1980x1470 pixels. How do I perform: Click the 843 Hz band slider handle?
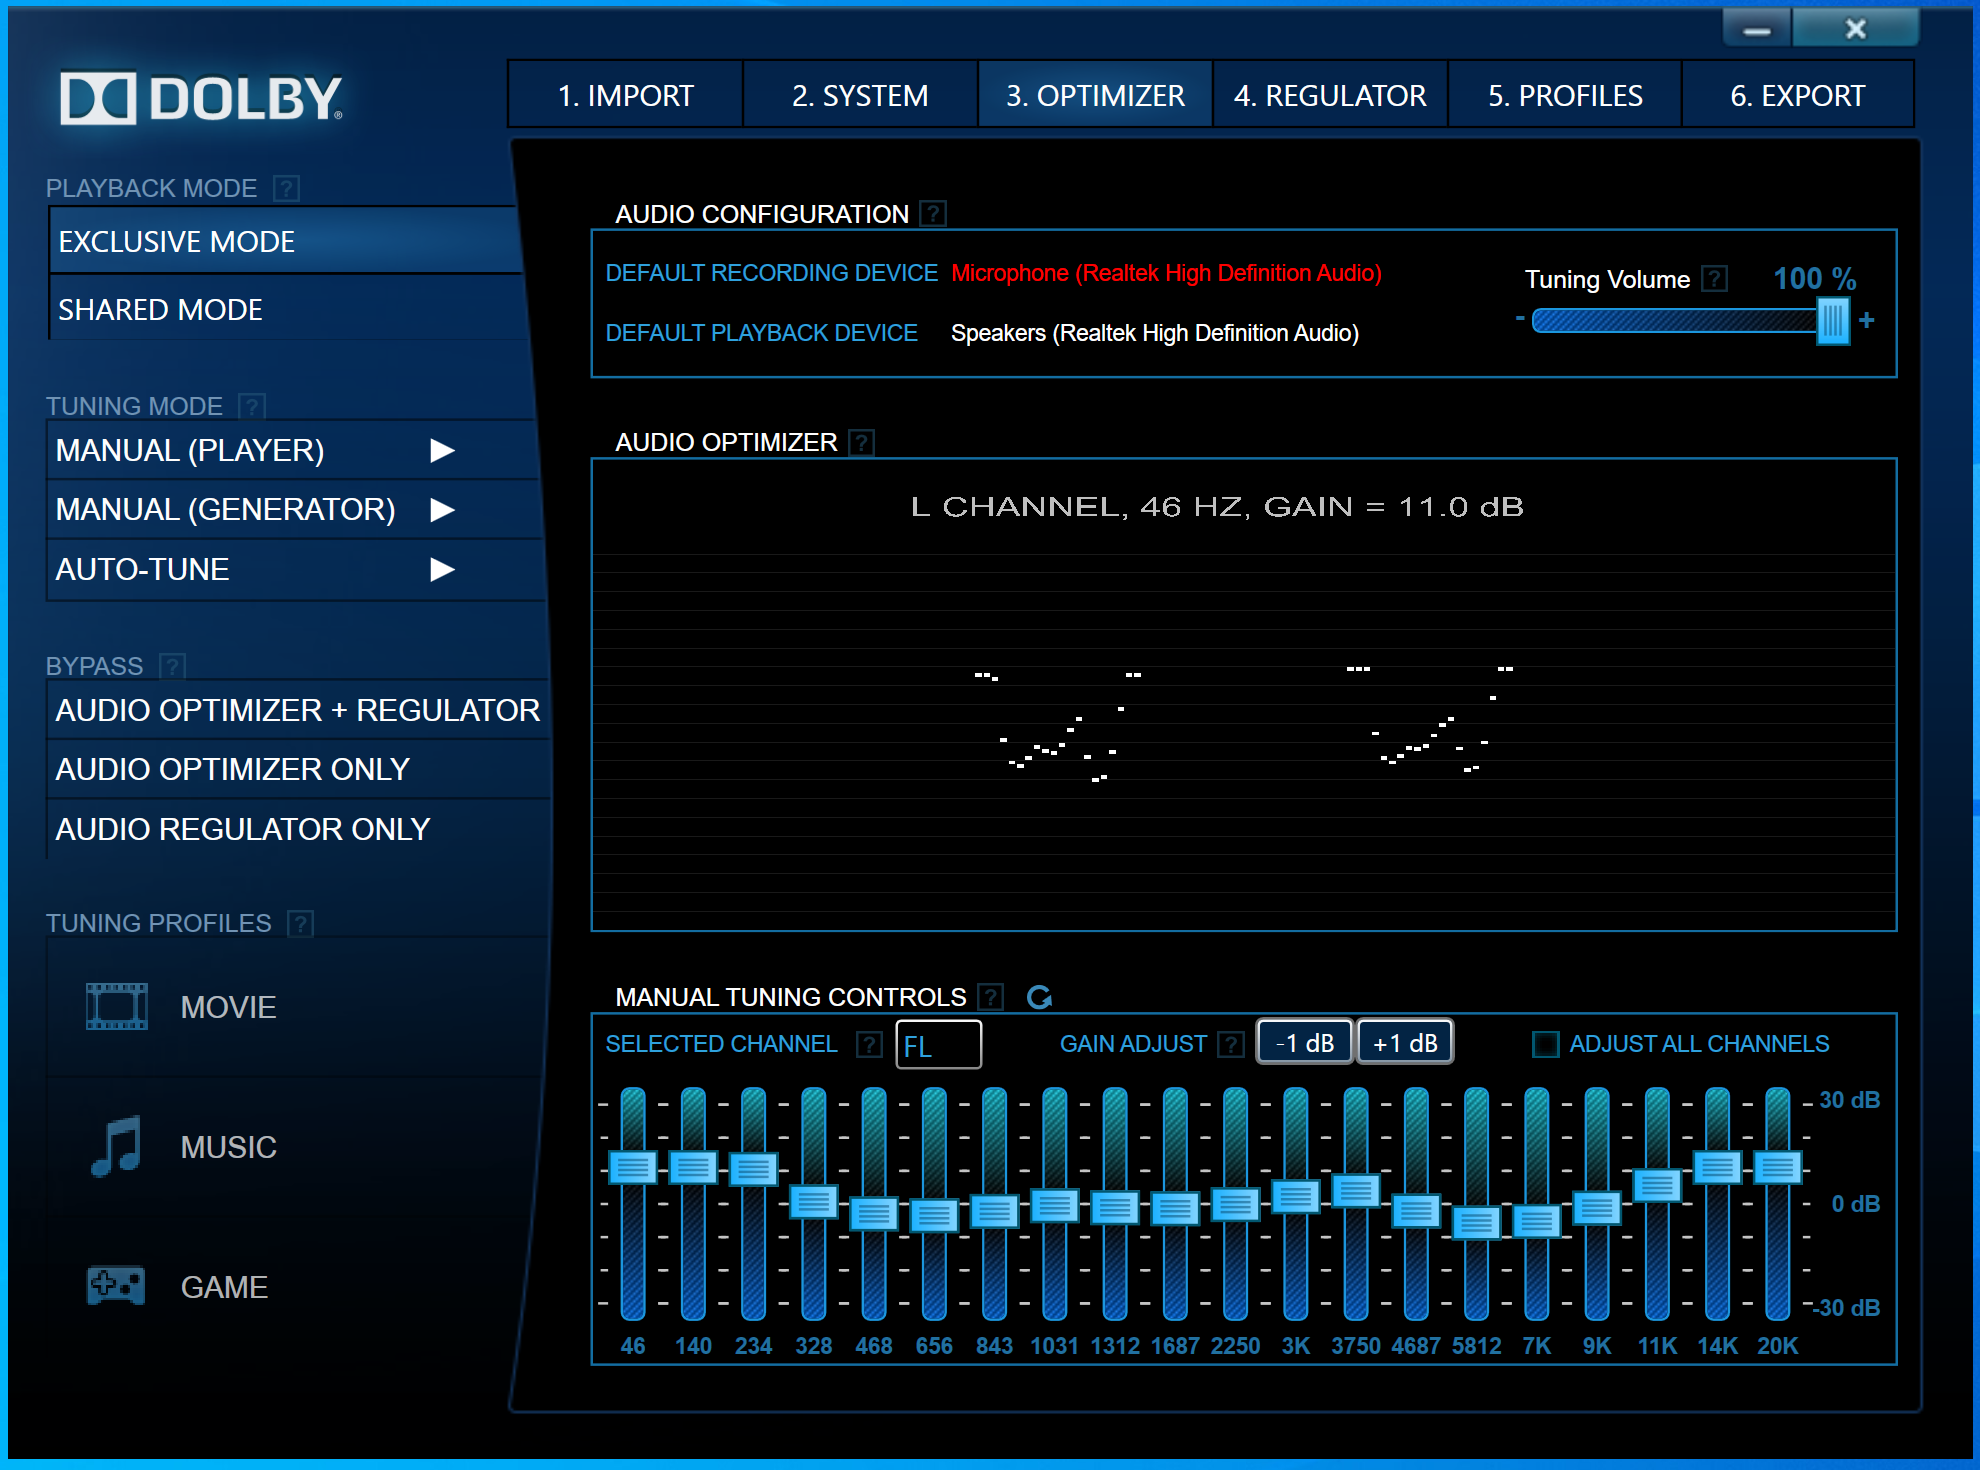pos(994,1212)
